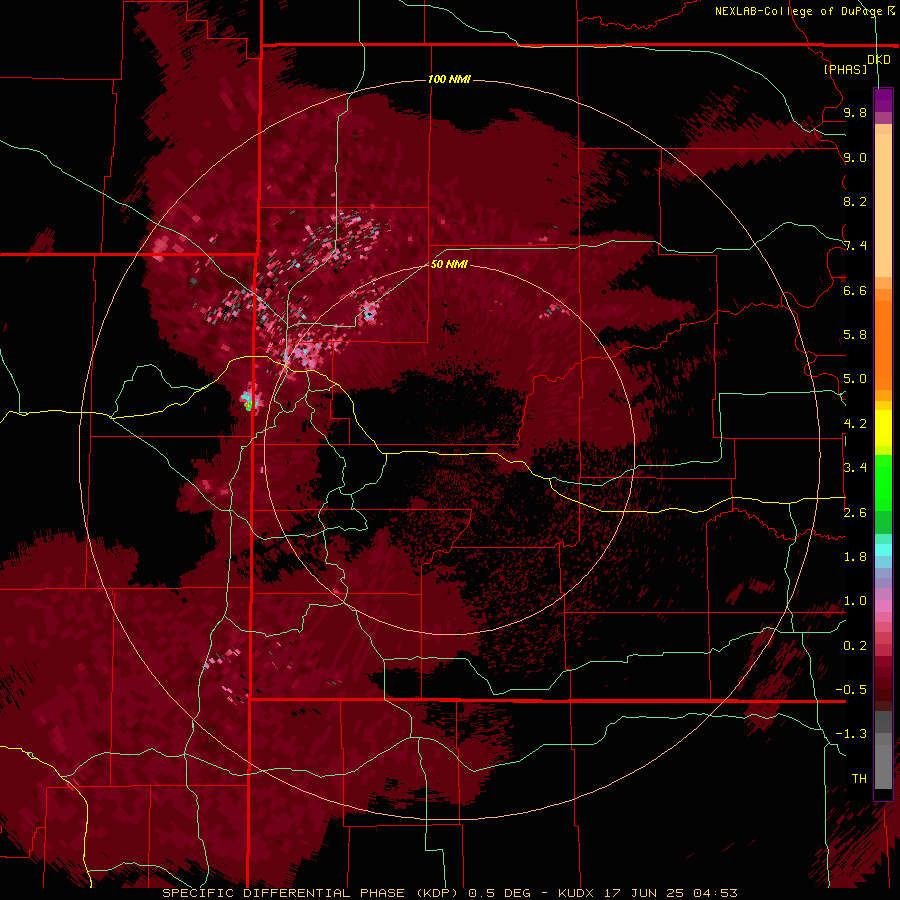Pick the pink segment of the color bar

click(883, 606)
